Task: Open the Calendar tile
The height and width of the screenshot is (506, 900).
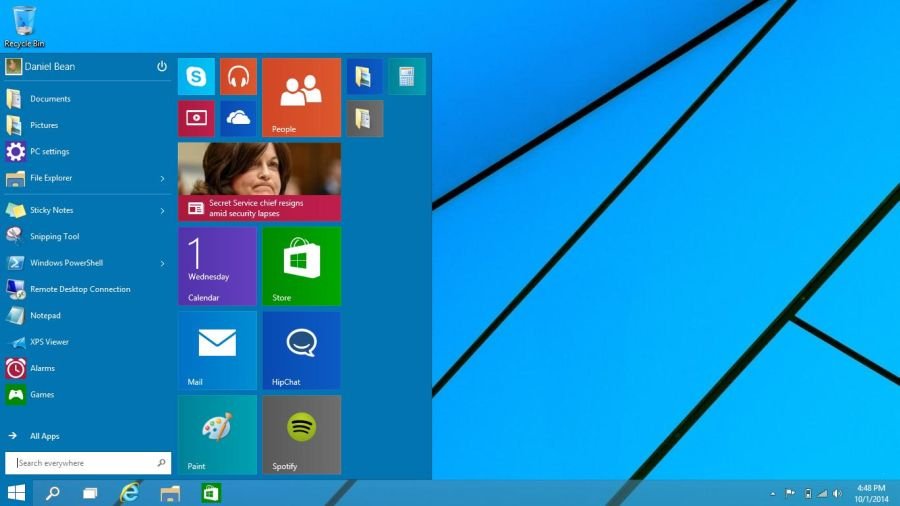Action: [218, 266]
